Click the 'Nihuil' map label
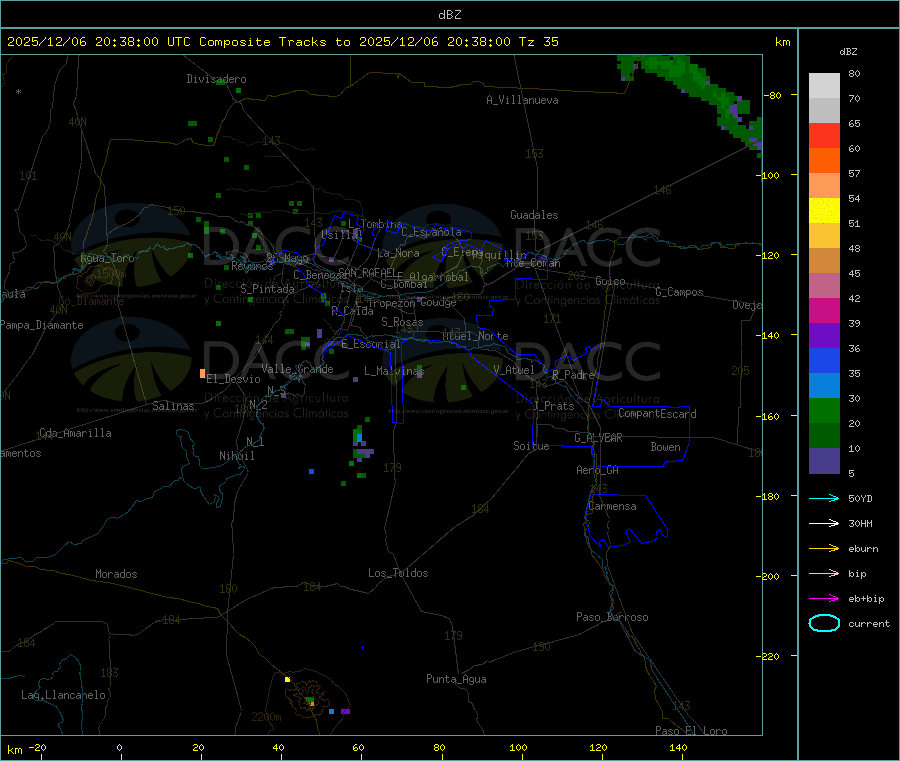The height and width of the screenshot is (761, 900). pyautogui.click(x=236, y=456)
